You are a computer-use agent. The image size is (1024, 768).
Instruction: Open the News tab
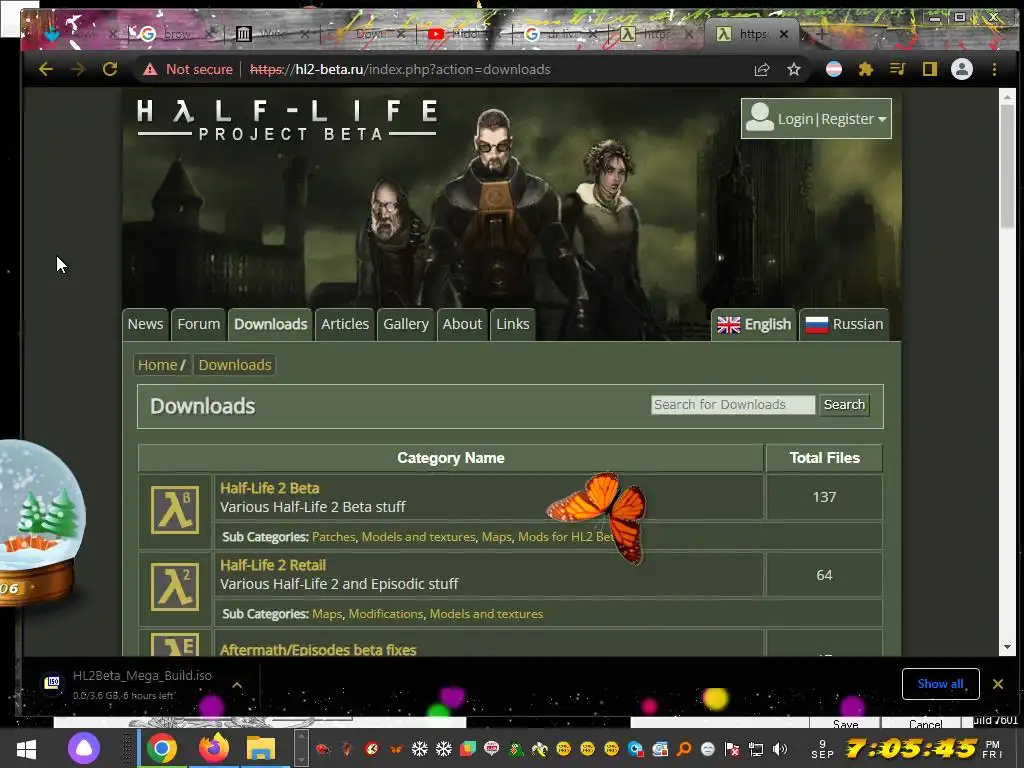(145, 324)
